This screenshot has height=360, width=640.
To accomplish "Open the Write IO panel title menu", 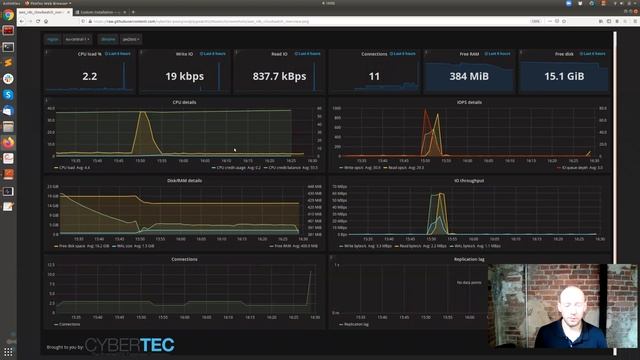I will (x=184, y=54).
